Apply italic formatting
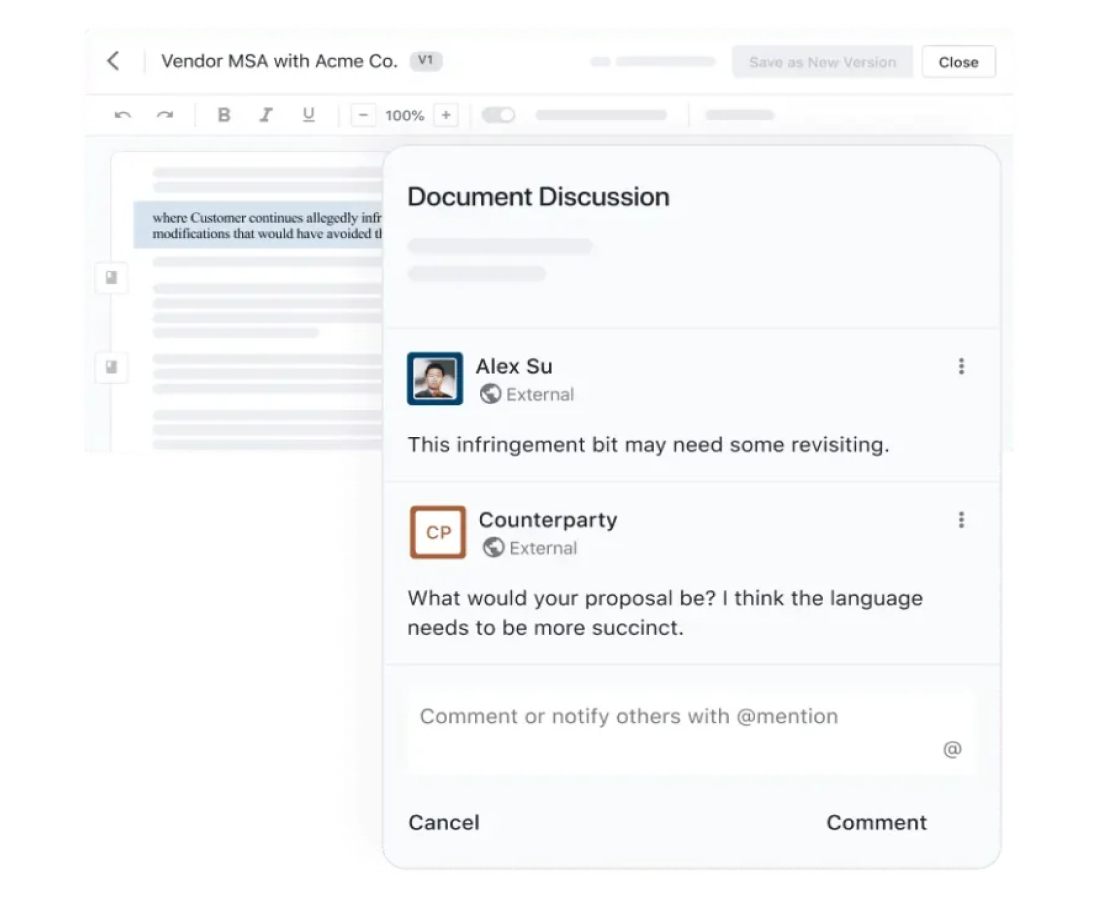1100x900 pixels. [266, 115]
